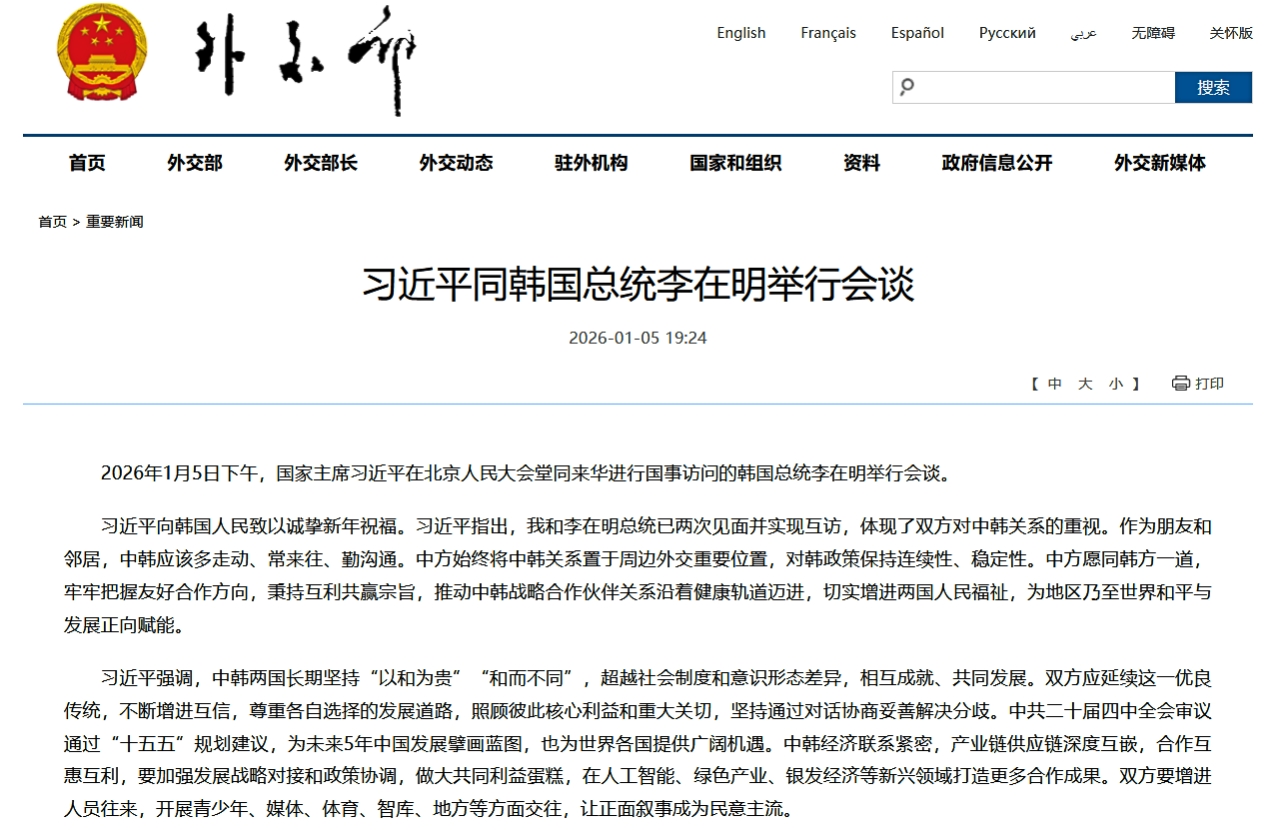Switch to English language version
Image resolution: width=1280 pixels, height=830 pixels.
click(741, 33)
